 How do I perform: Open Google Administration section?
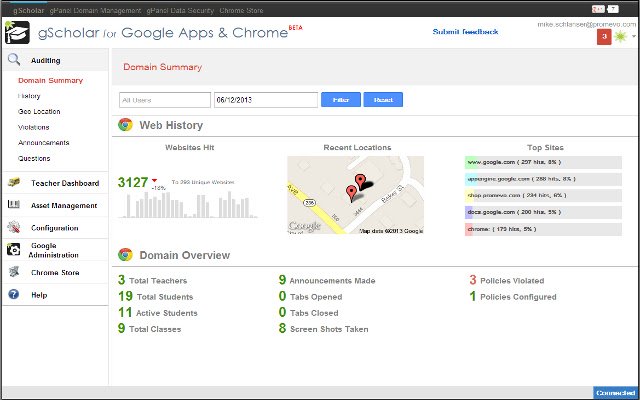pyautogui.click(x=53, y=250)
